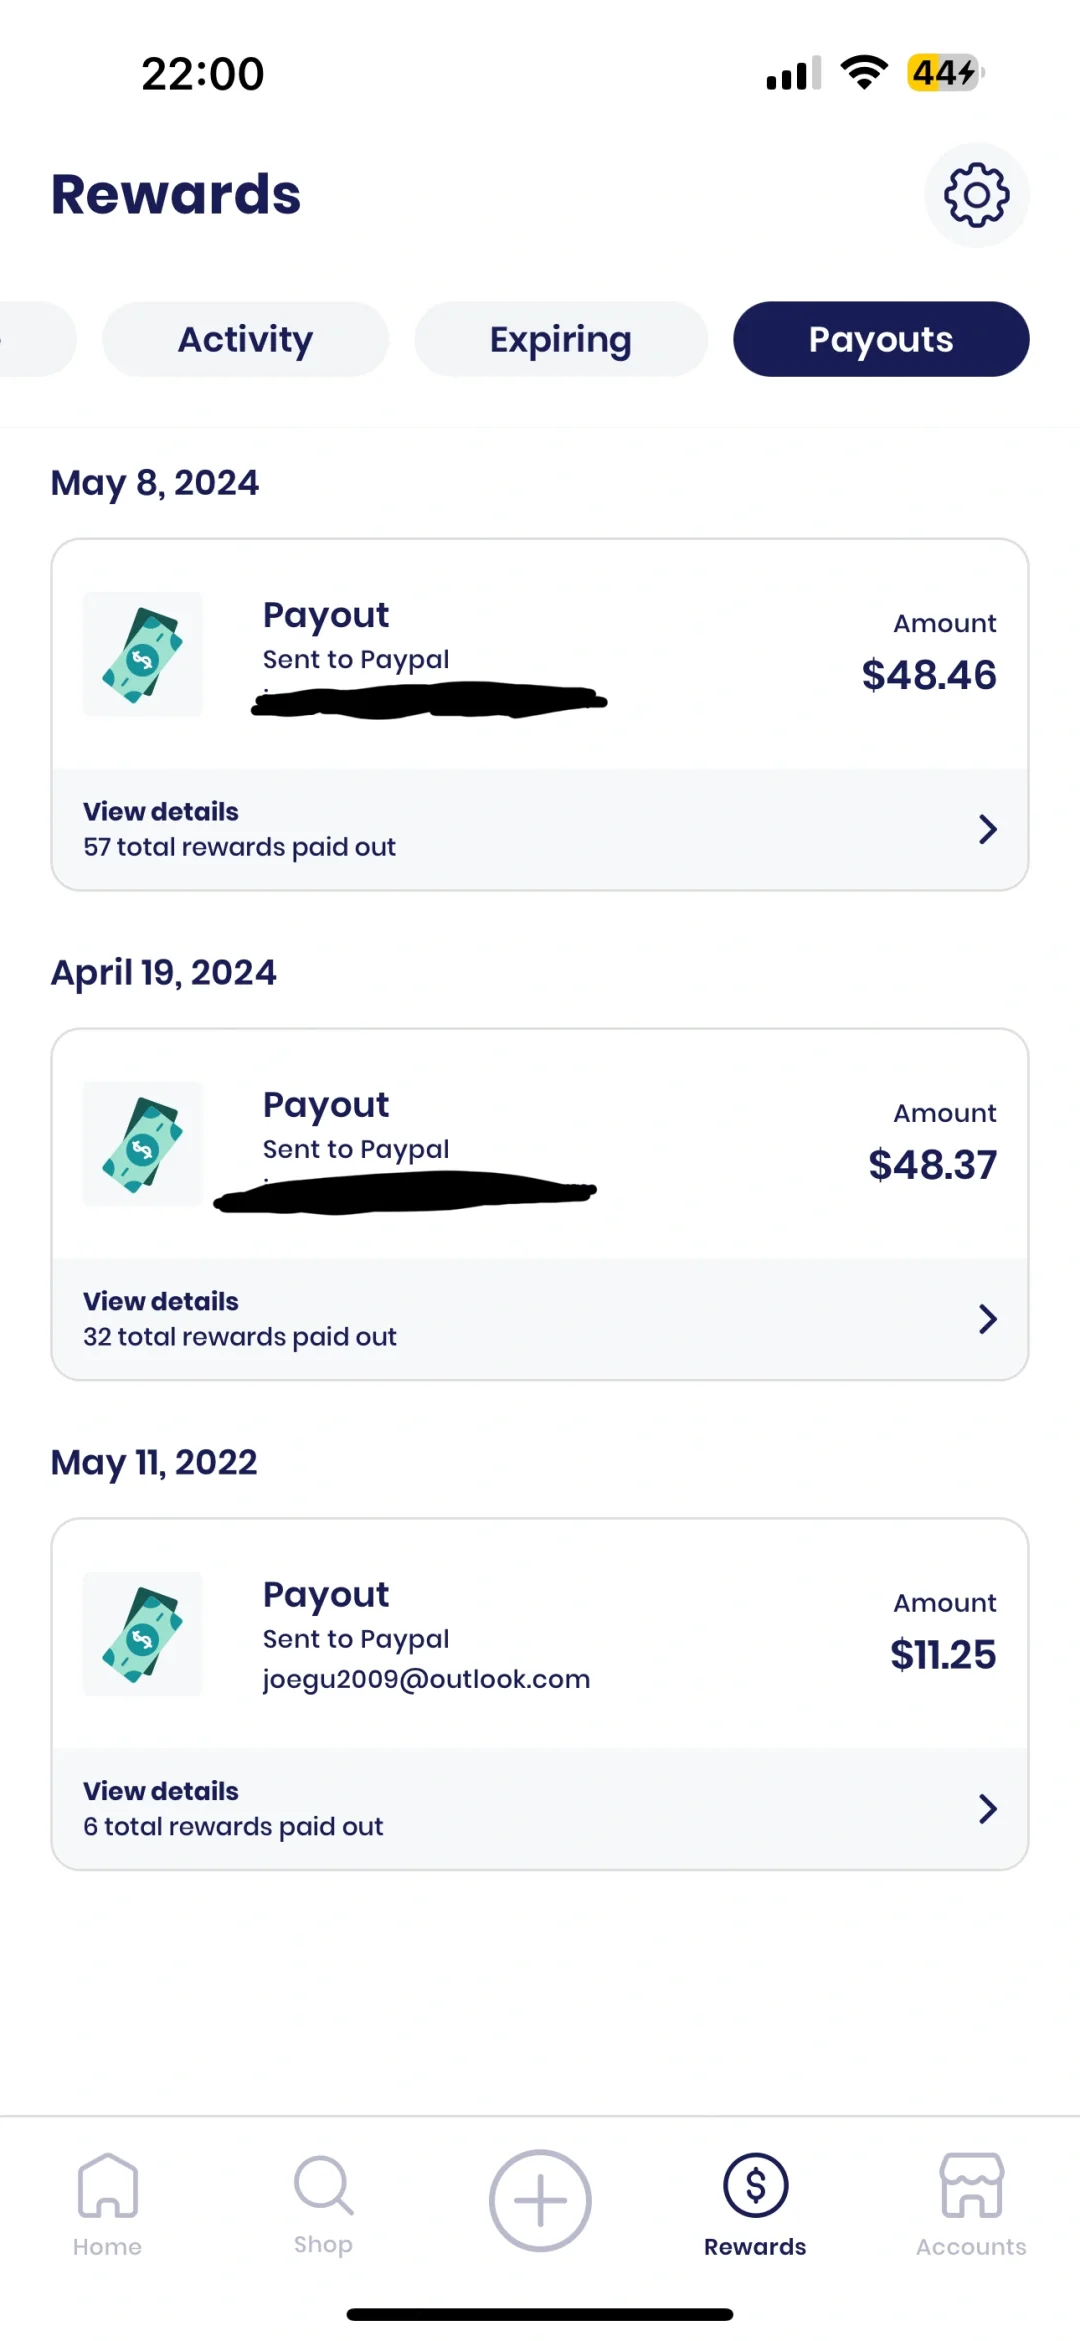Switch to the Activity tab
This screenshot has width=1080, height=2341.
point(245,339)
